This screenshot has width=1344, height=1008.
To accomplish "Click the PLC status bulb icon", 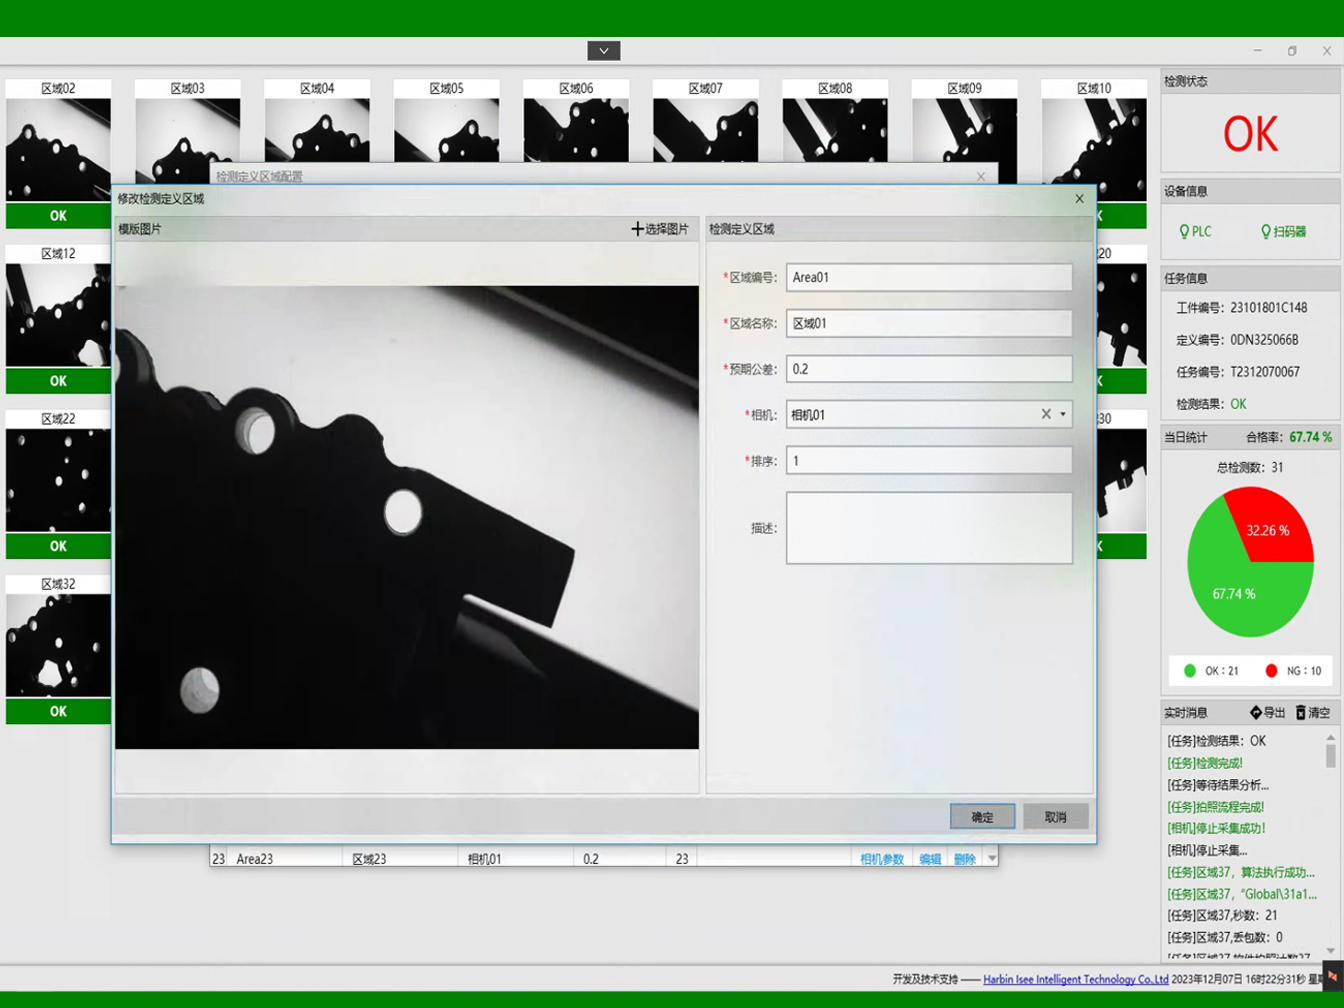I will click(x=1184, y=232).
